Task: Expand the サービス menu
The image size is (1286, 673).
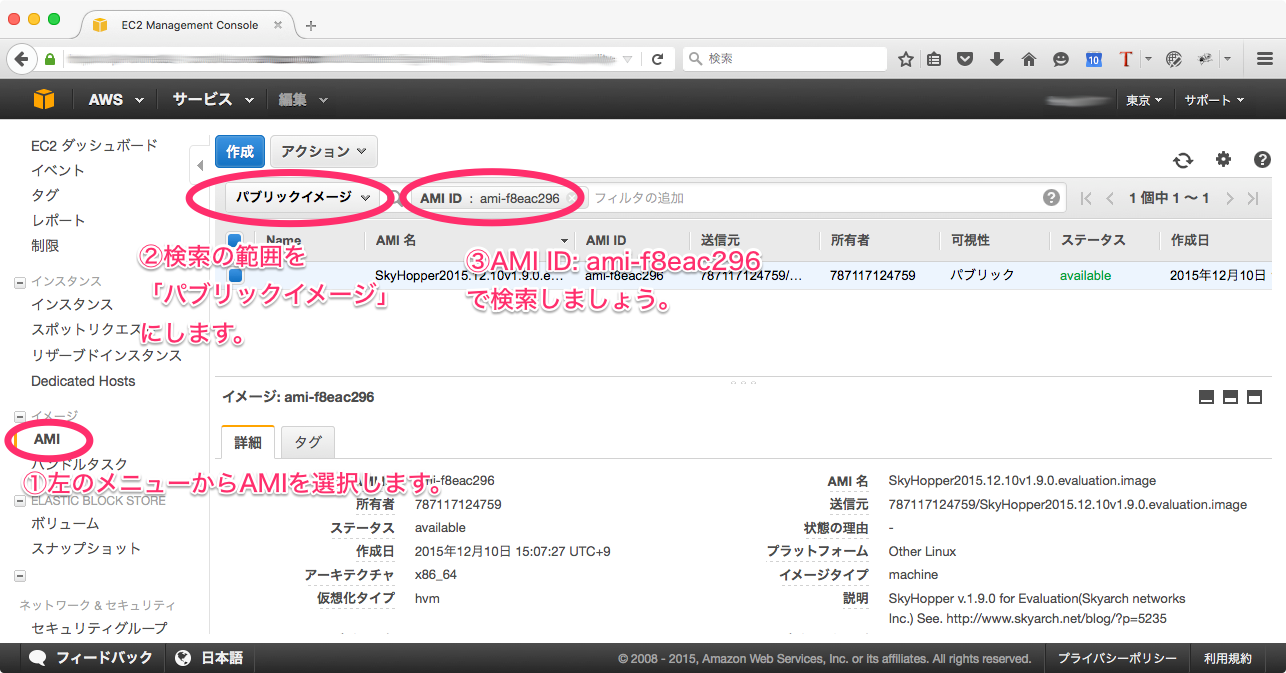Action: tap(212, 99)
